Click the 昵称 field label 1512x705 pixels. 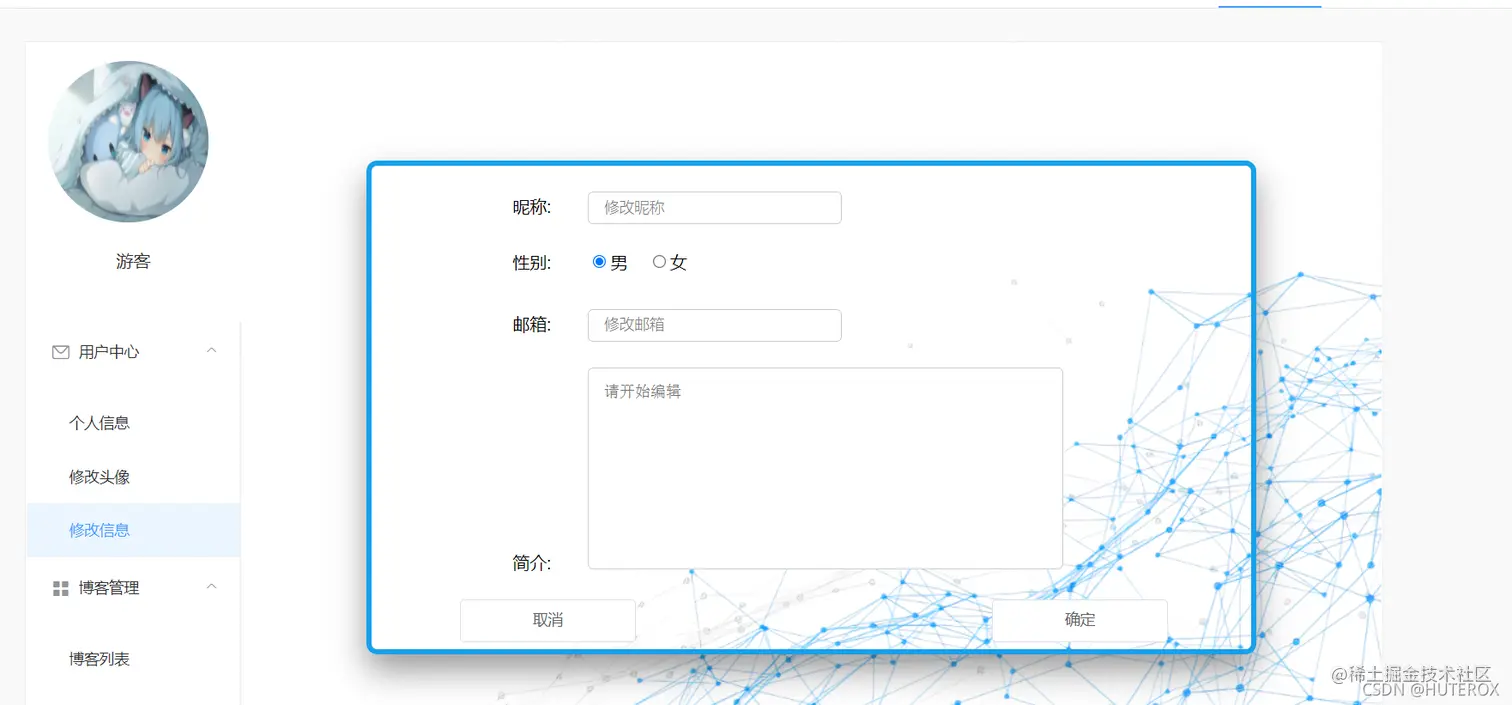[x=531, y=207]
